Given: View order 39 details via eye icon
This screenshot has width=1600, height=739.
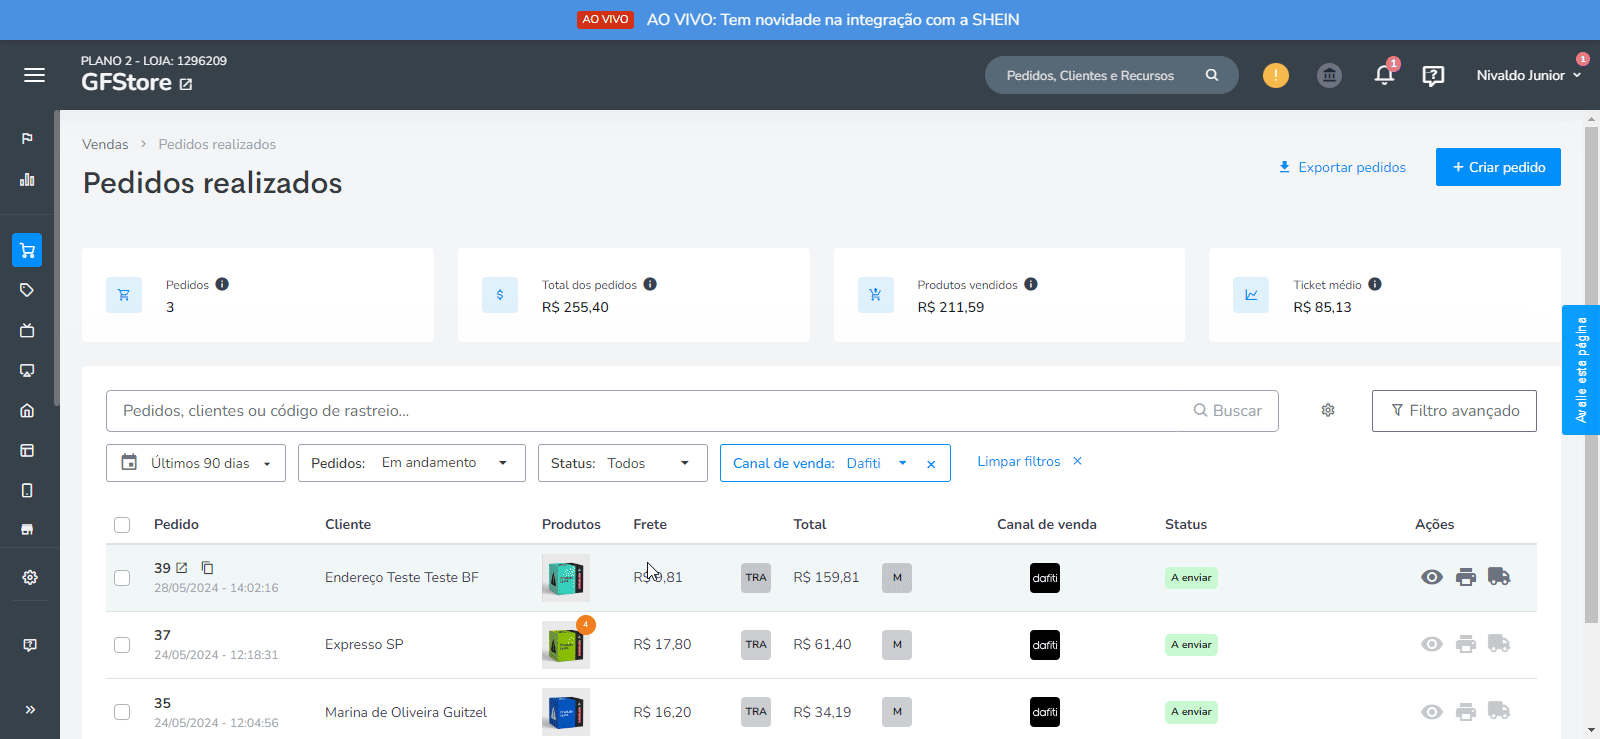Looking at the screenshot, I should tap(1432, 577).
